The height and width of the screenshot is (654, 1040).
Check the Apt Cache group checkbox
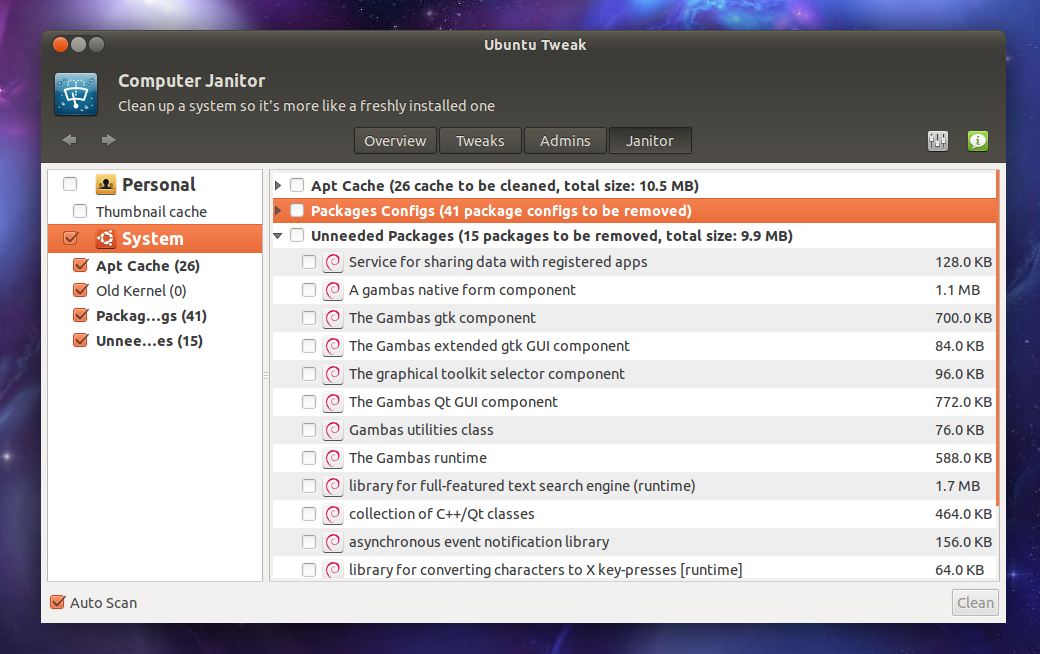296,186
